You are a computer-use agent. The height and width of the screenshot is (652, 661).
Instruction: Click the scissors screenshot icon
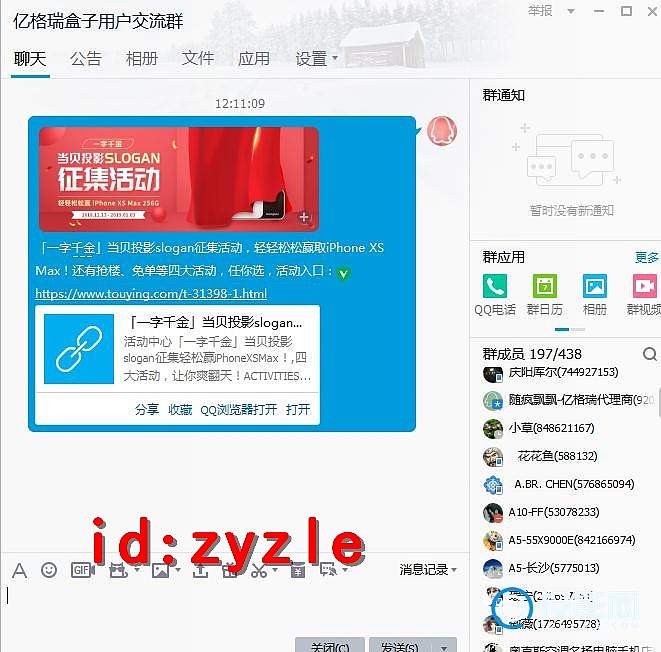point(259,570)
